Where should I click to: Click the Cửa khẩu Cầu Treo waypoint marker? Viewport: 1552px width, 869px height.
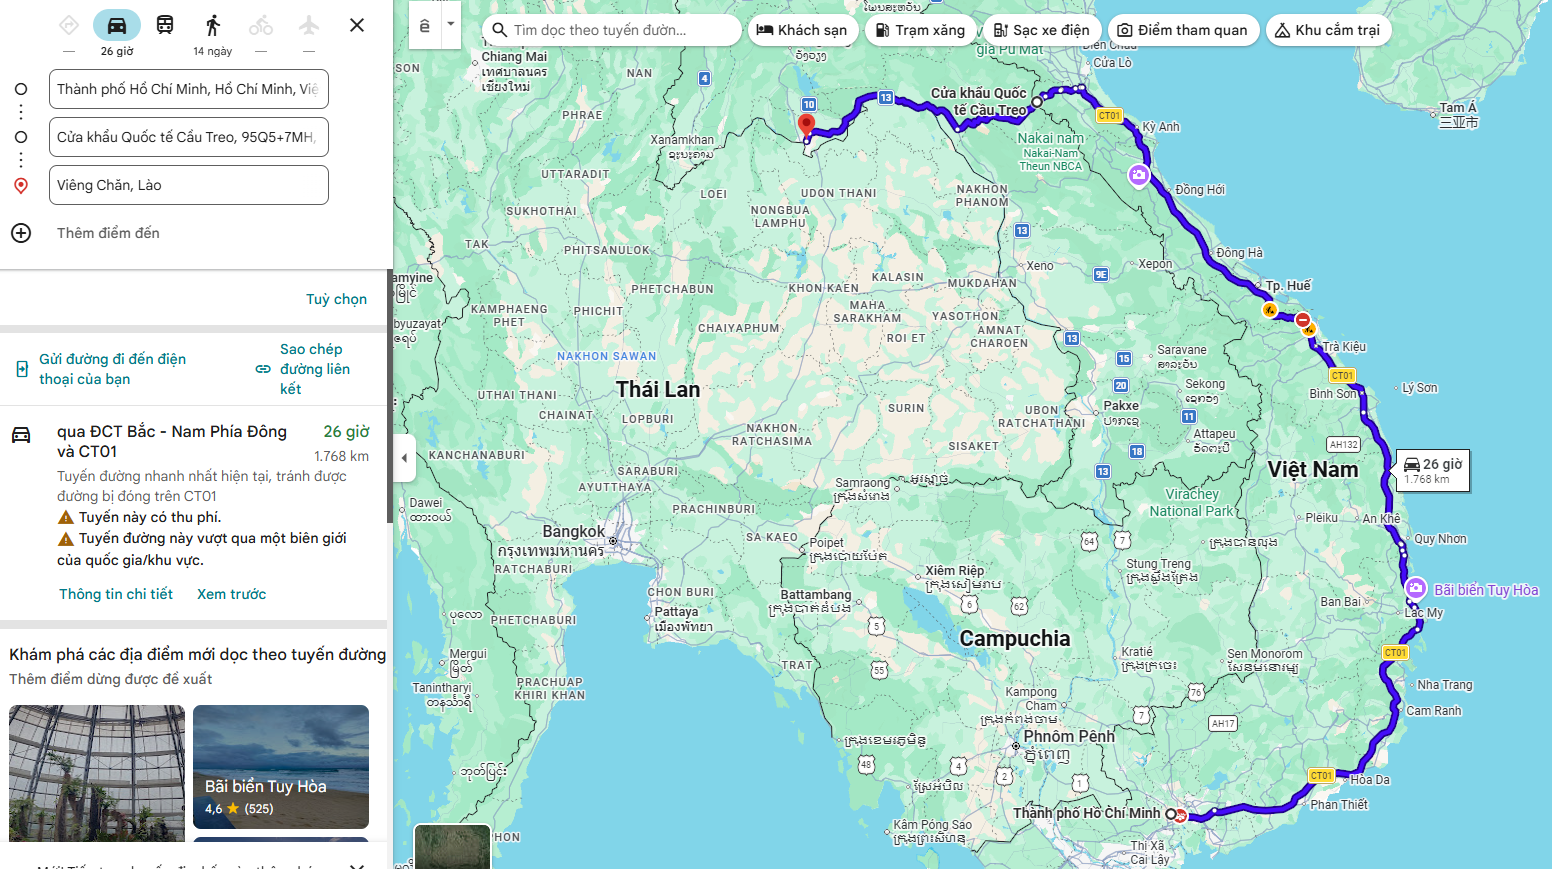pyautogui.click(x=1037, y=101)
